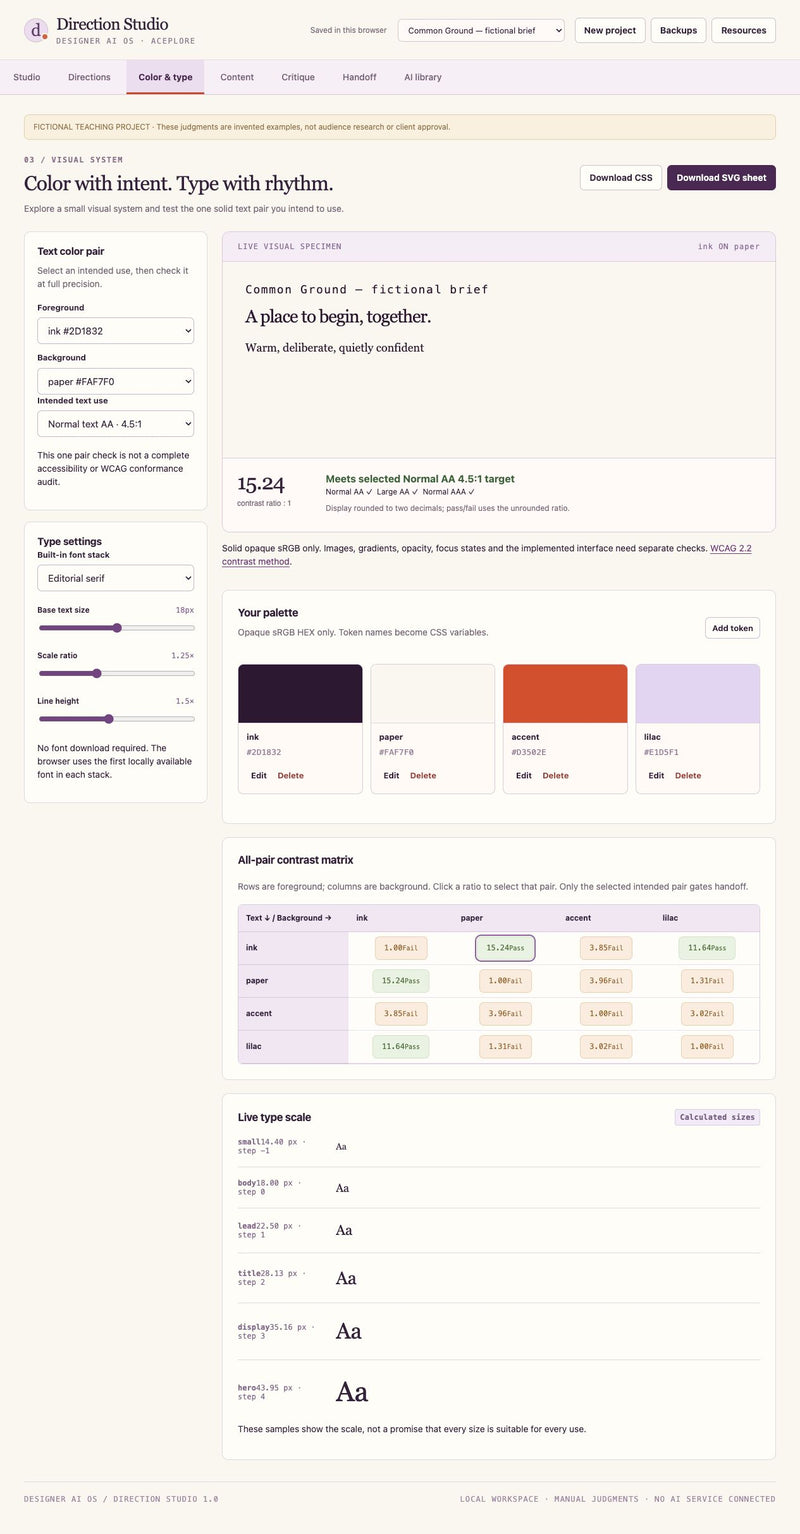Viewport: 800px width, 1534px height.
Task: Select ink on lilac 11.64 ratio cell
Action: [707, 948]
